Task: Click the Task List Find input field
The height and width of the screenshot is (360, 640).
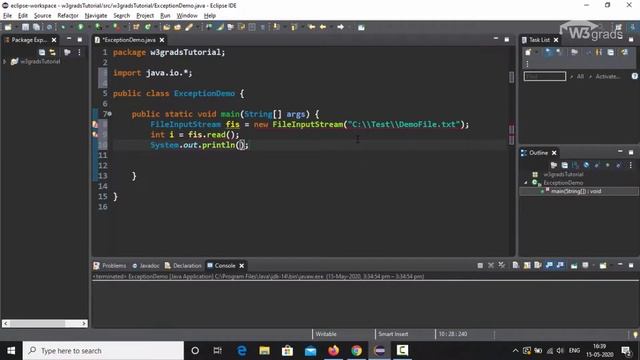Action: [x=545, y=76]
